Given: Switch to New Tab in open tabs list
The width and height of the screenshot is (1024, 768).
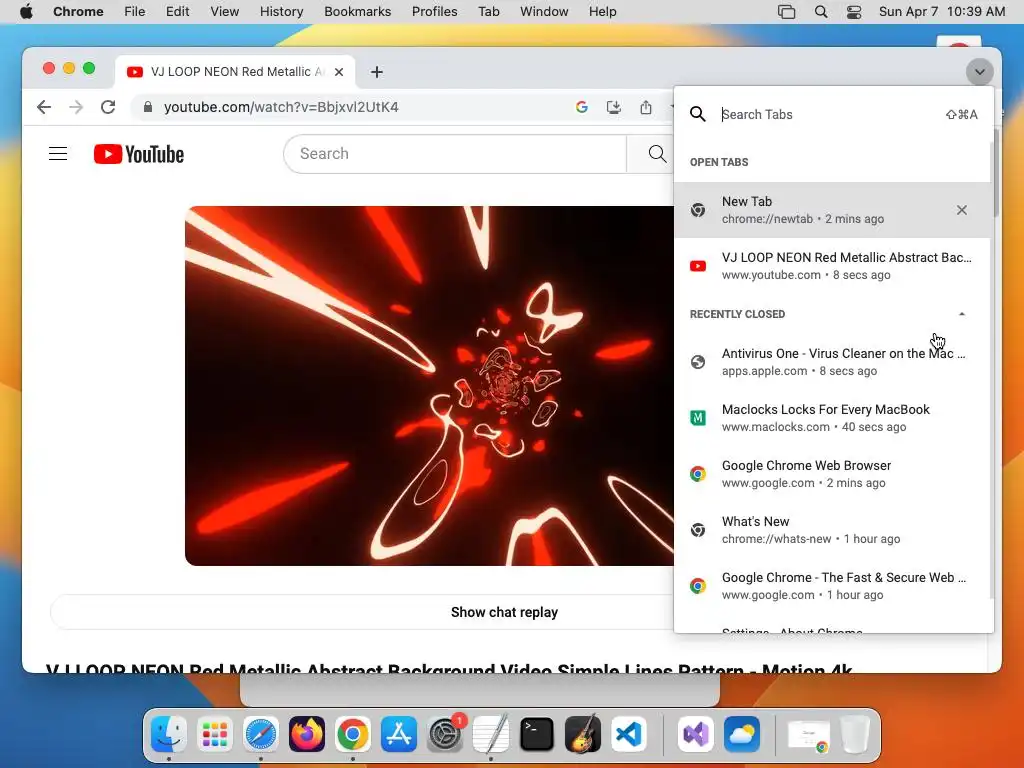Looking at the screenshot, I should click(x=832, y=210).
